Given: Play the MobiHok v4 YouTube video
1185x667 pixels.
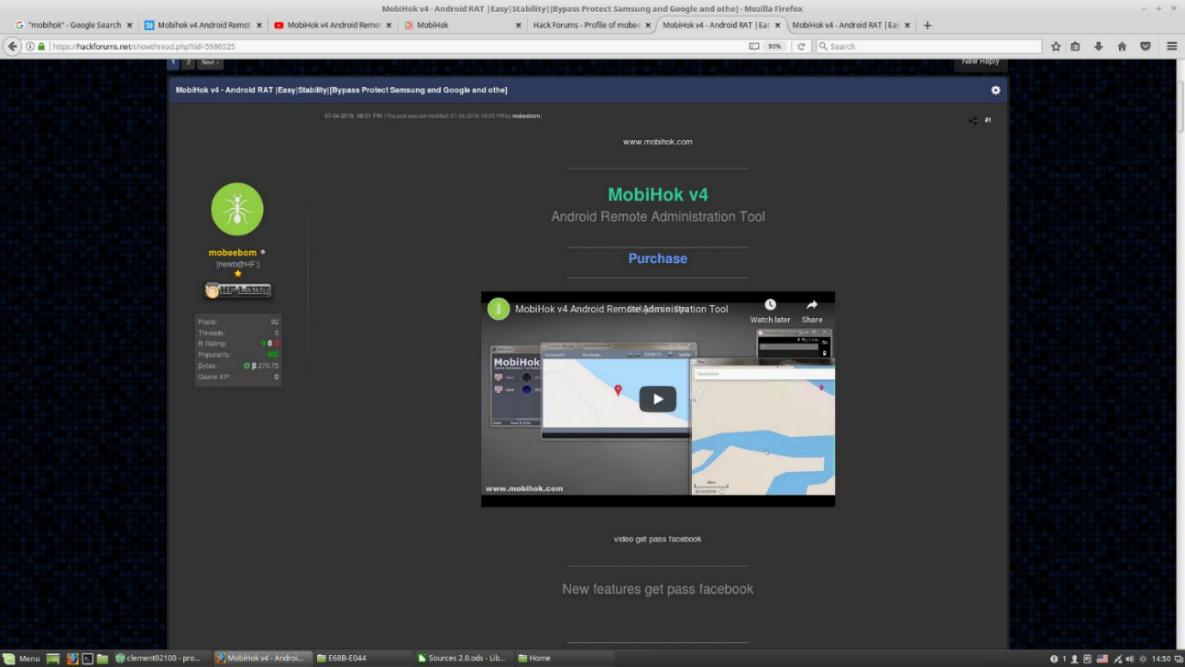Looking at the screenshot, I should 657,398.
